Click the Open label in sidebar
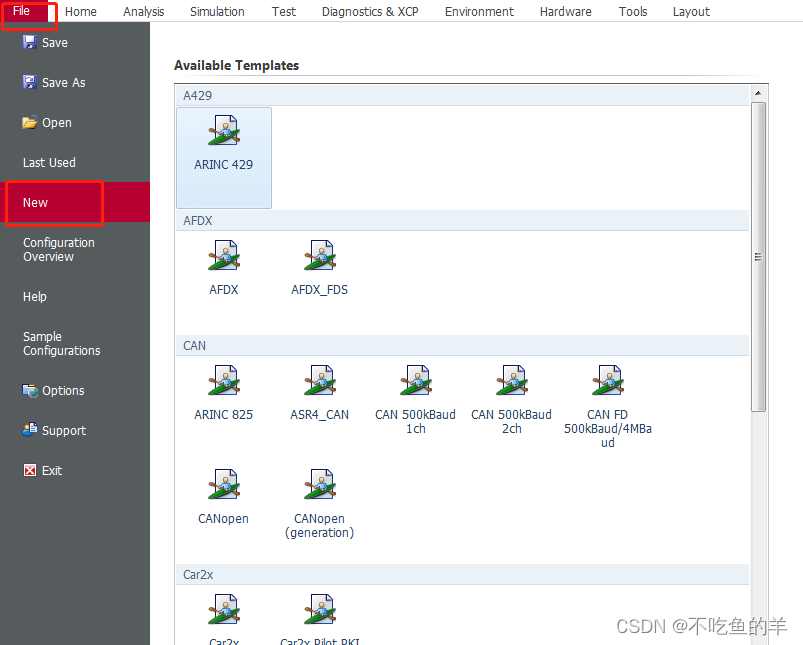The width and height of the screenshot is (803, 645). (x=57, y=122)
